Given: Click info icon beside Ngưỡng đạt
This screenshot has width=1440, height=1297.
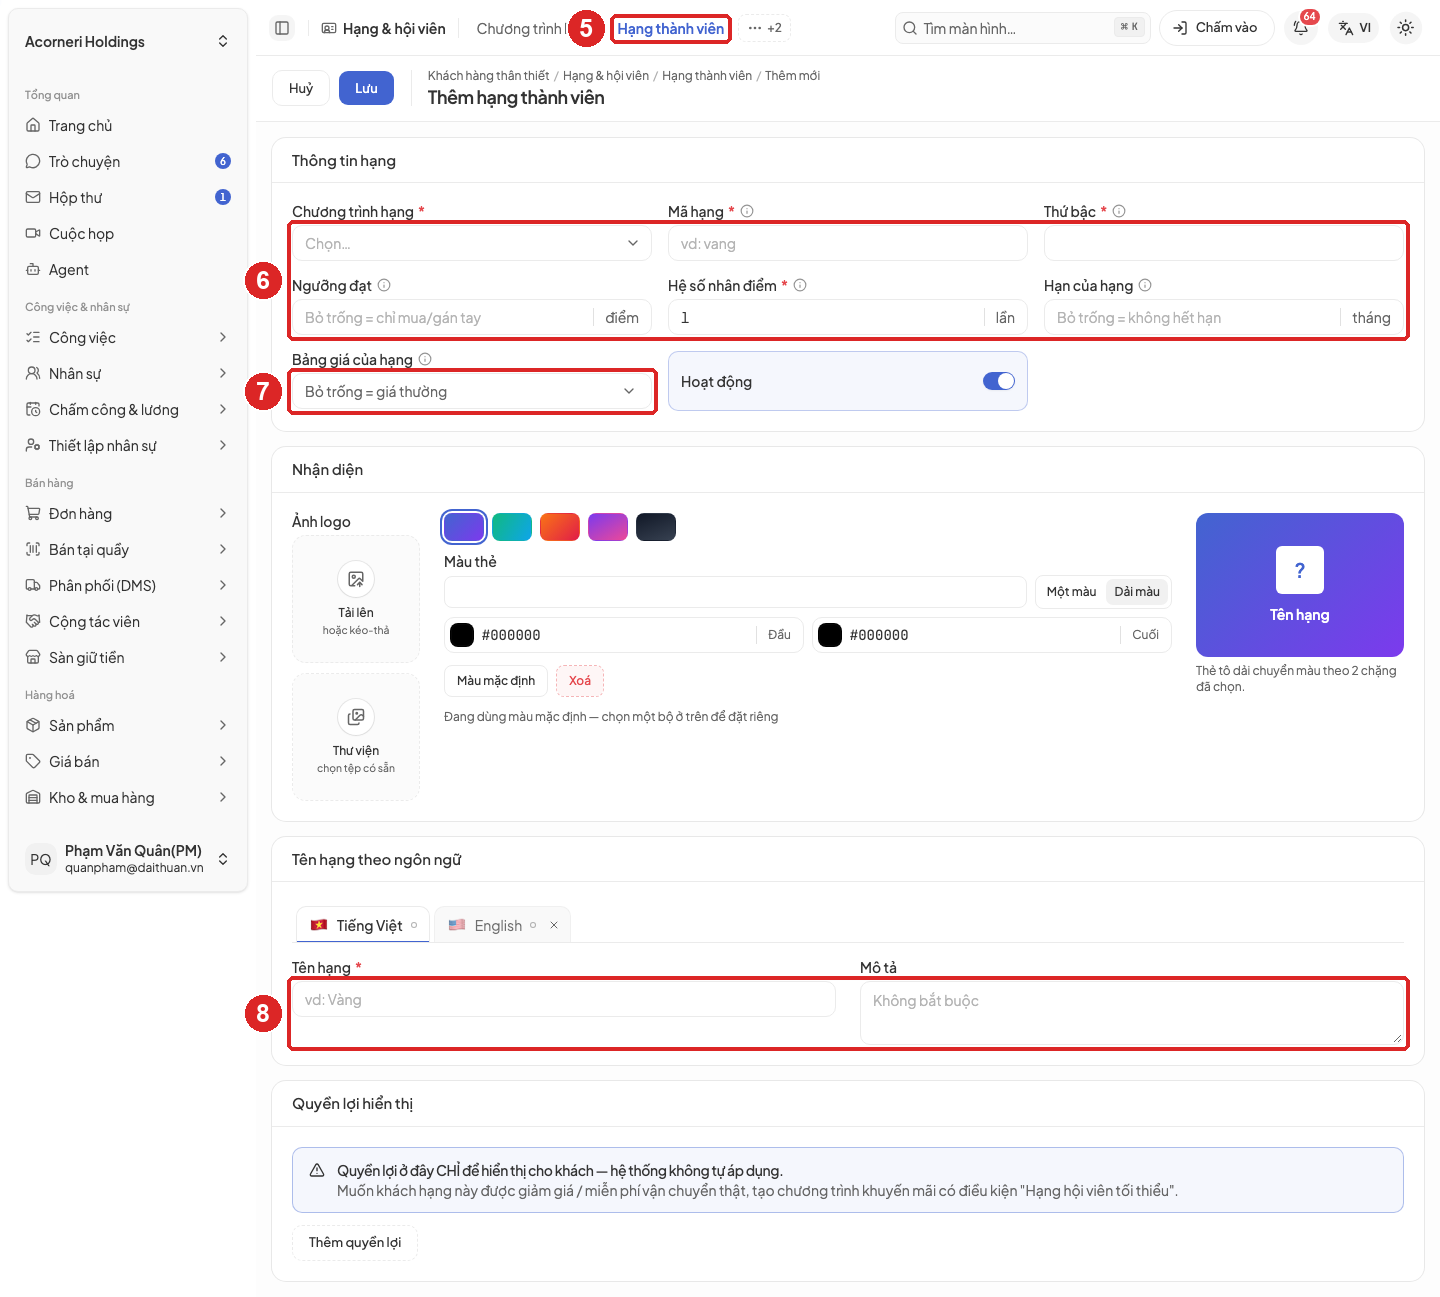Looking at the screenshot, I should [384, 285].
